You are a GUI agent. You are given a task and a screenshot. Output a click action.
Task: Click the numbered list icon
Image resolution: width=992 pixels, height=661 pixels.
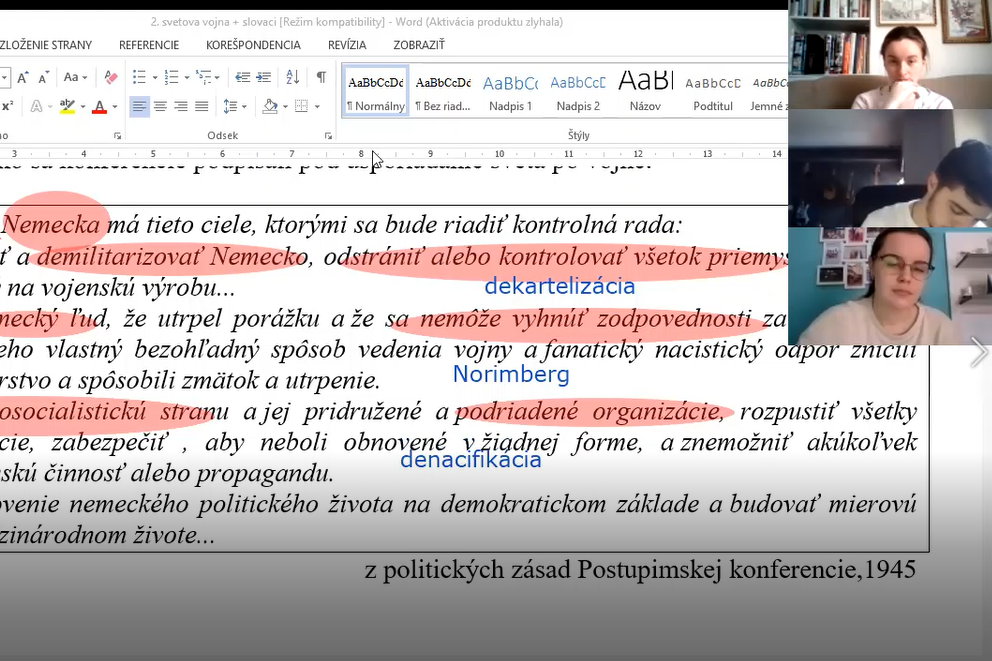171,77
